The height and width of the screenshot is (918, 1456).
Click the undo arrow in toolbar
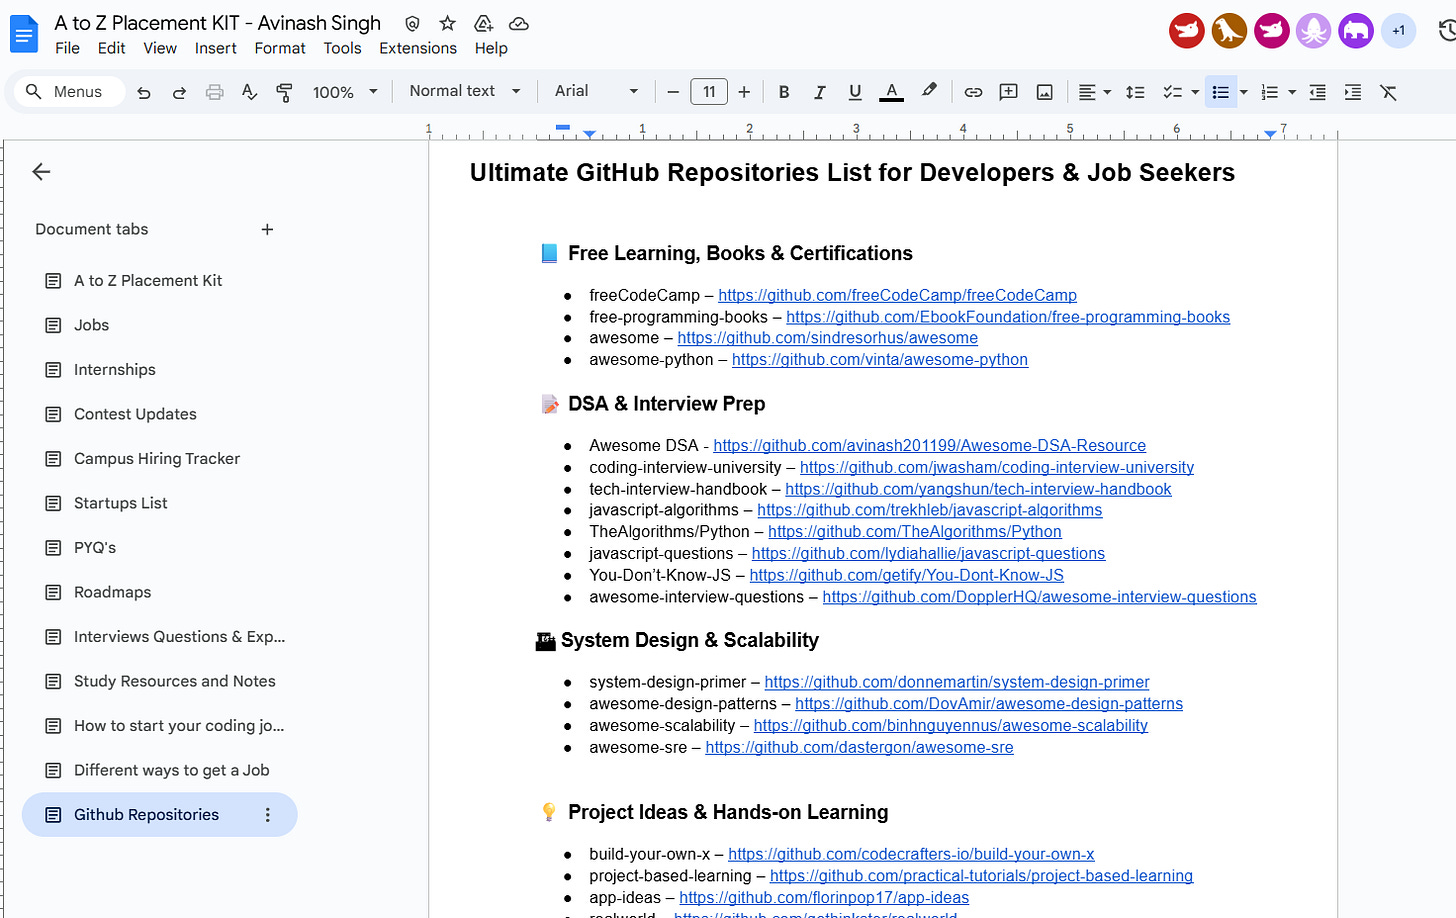click(144, 92)
